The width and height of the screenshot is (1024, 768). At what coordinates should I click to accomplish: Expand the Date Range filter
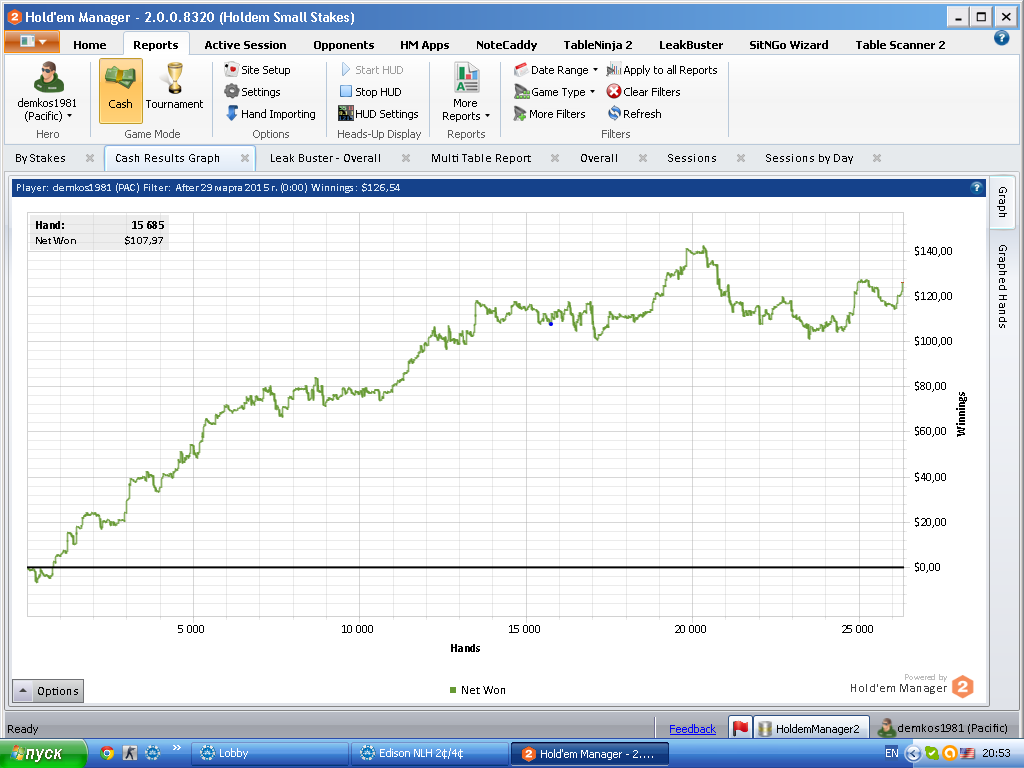pyautogui.click(x=556, y=70)
